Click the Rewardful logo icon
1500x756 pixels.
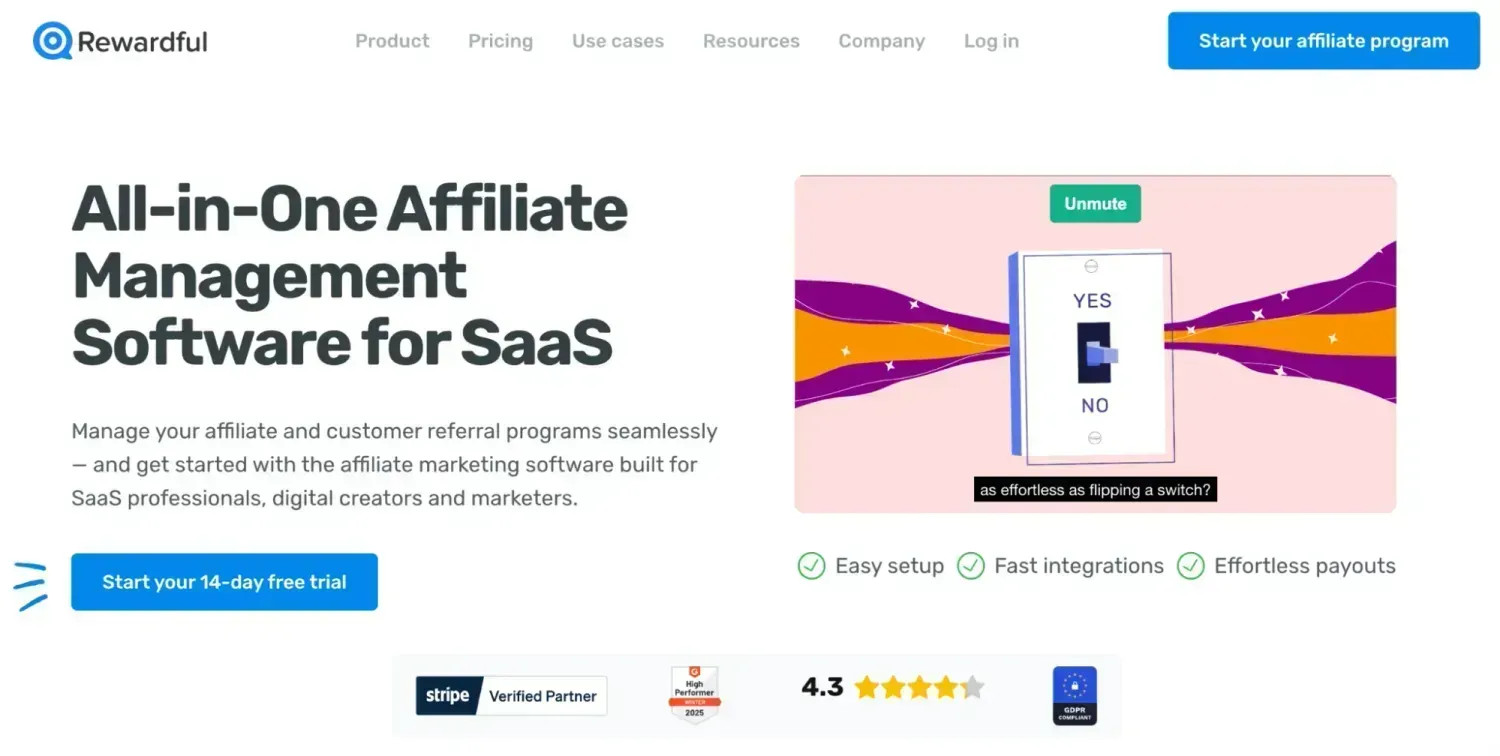click(52, 41)
